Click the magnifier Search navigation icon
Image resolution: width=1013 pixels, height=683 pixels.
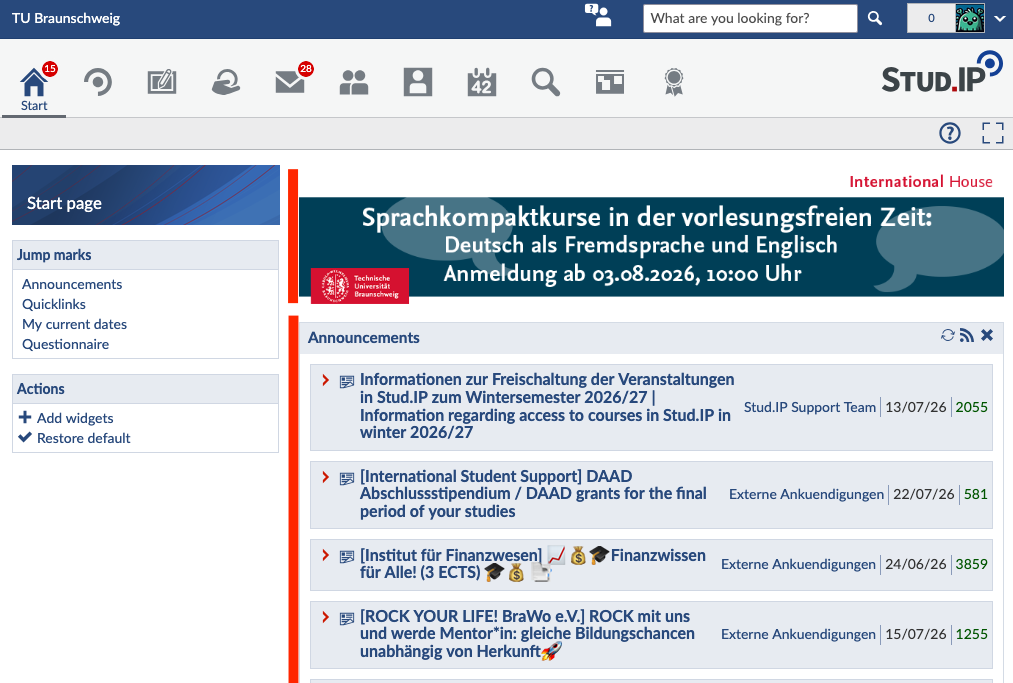click(x=546, y=82)
